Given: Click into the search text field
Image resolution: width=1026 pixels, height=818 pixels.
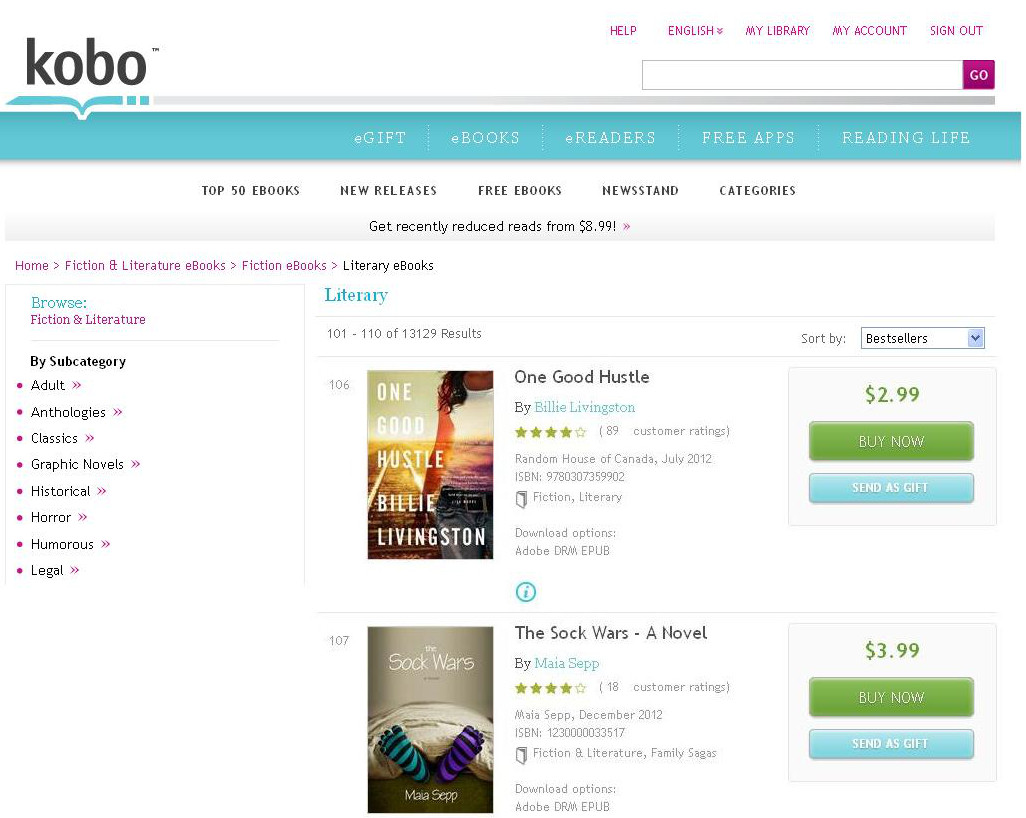Looking at the screenshot, I should pyautogui.click(x=801, y=75).
